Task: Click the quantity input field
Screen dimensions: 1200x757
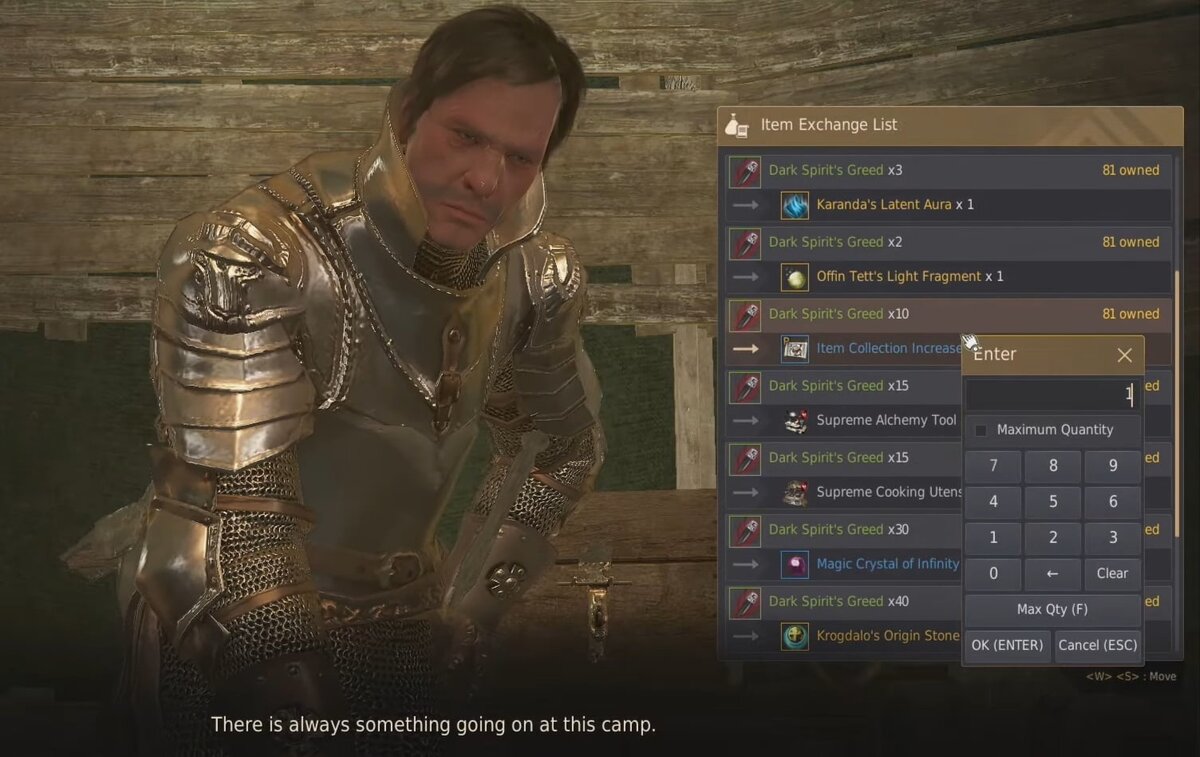Action: (1053, 395)
